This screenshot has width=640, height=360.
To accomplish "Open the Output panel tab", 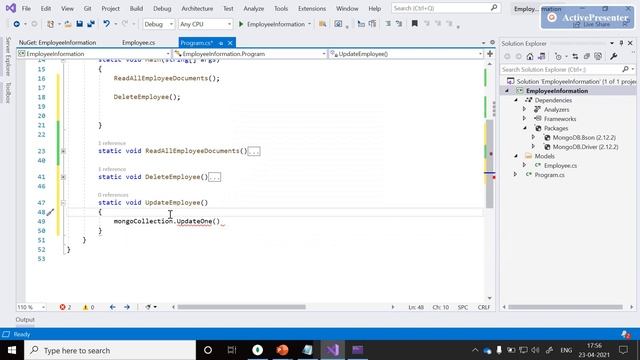I will click(x=25, y=320).
